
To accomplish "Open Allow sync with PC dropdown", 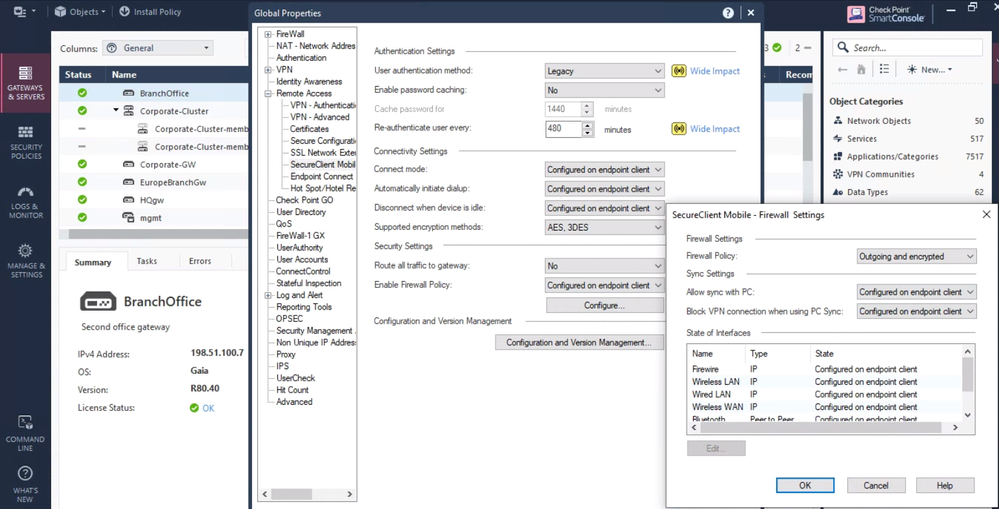I will [x=916, y=292].
